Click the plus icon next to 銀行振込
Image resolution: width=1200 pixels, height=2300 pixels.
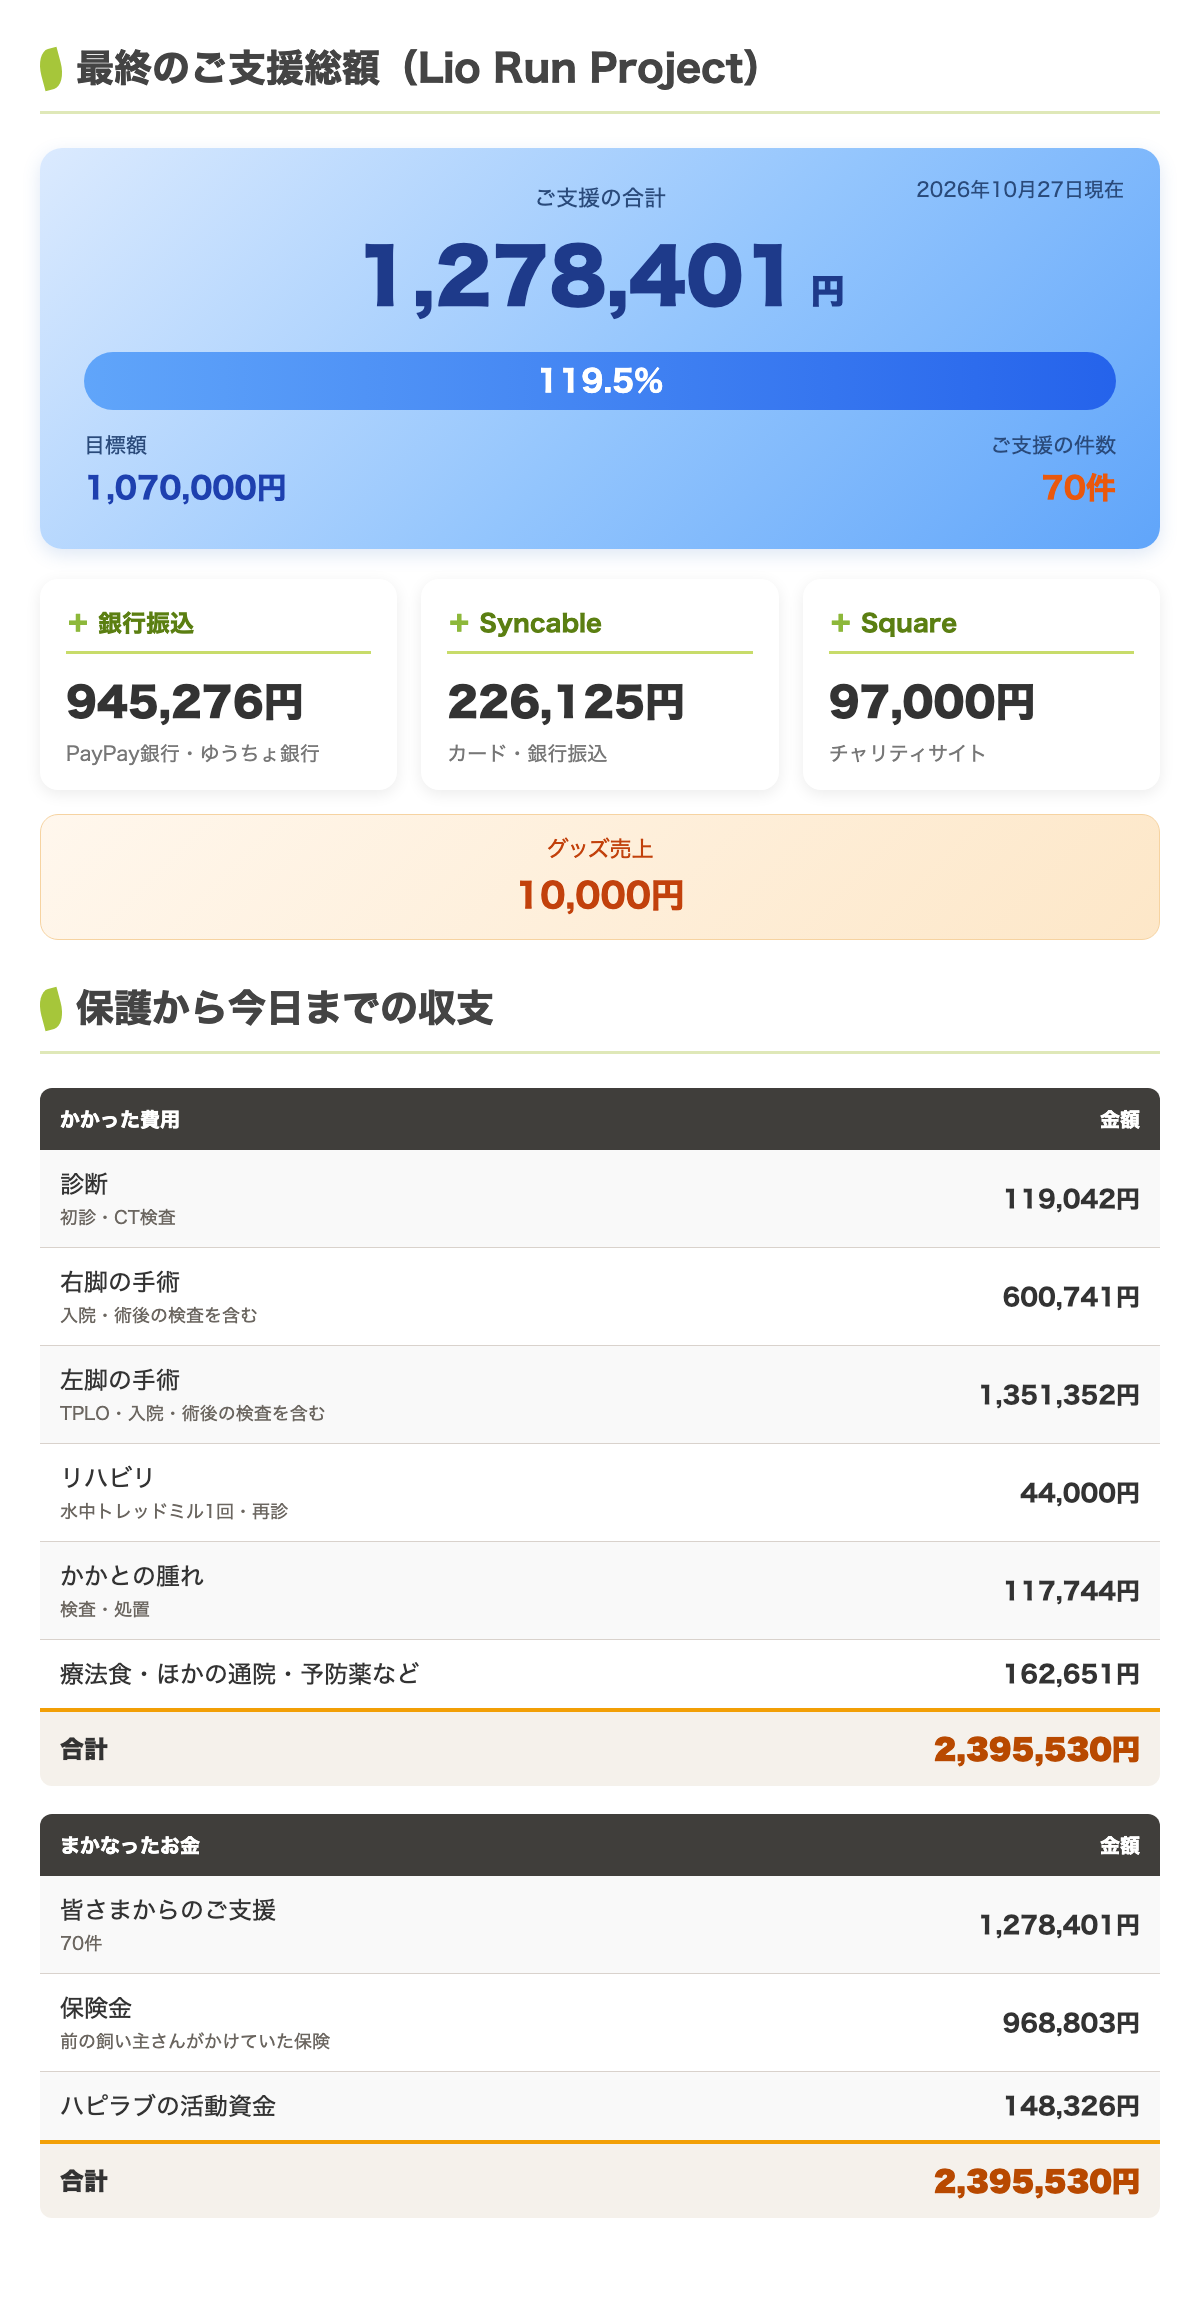point(78,623)
